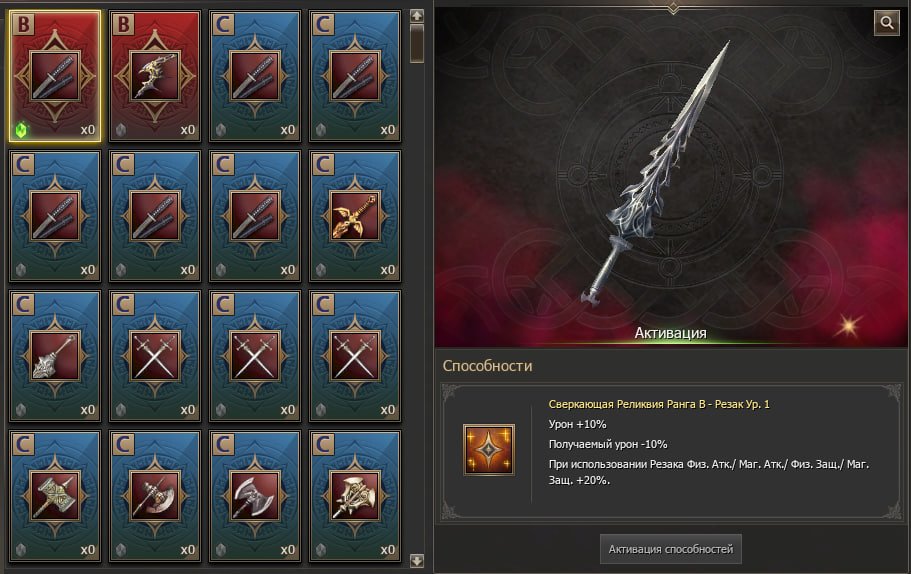The height and width of the screenshot is (574, 911).
Task: Click the large cutter weapon preview
Action: (x=655, y=173)
